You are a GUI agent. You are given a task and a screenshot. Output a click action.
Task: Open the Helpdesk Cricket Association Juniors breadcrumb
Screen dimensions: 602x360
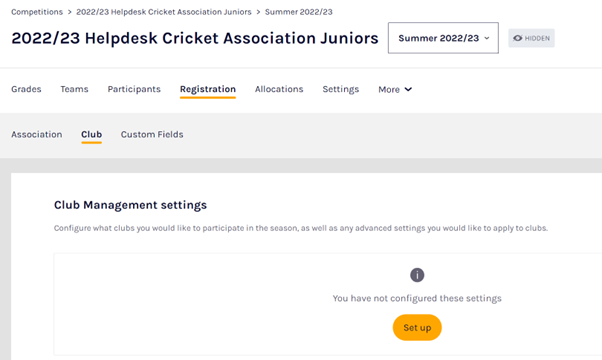click(164, 12)
